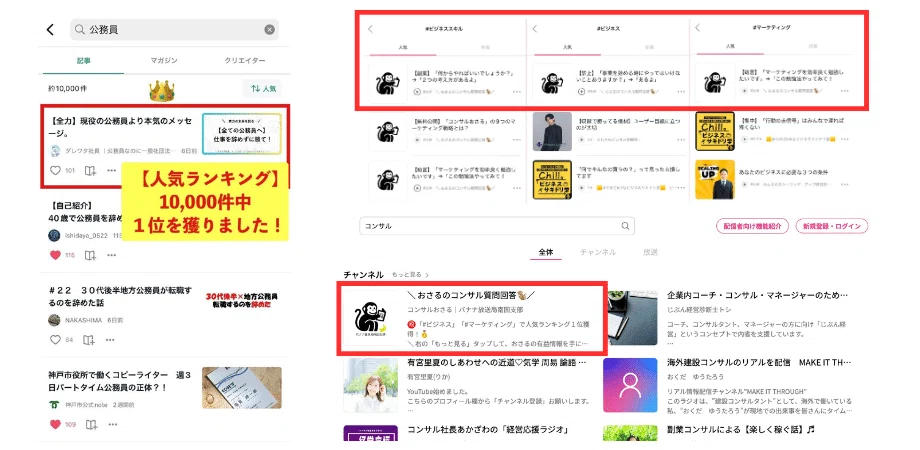Switch to the マガジン tab
Viewport: 920px width, 450px height.
[164, 60]
